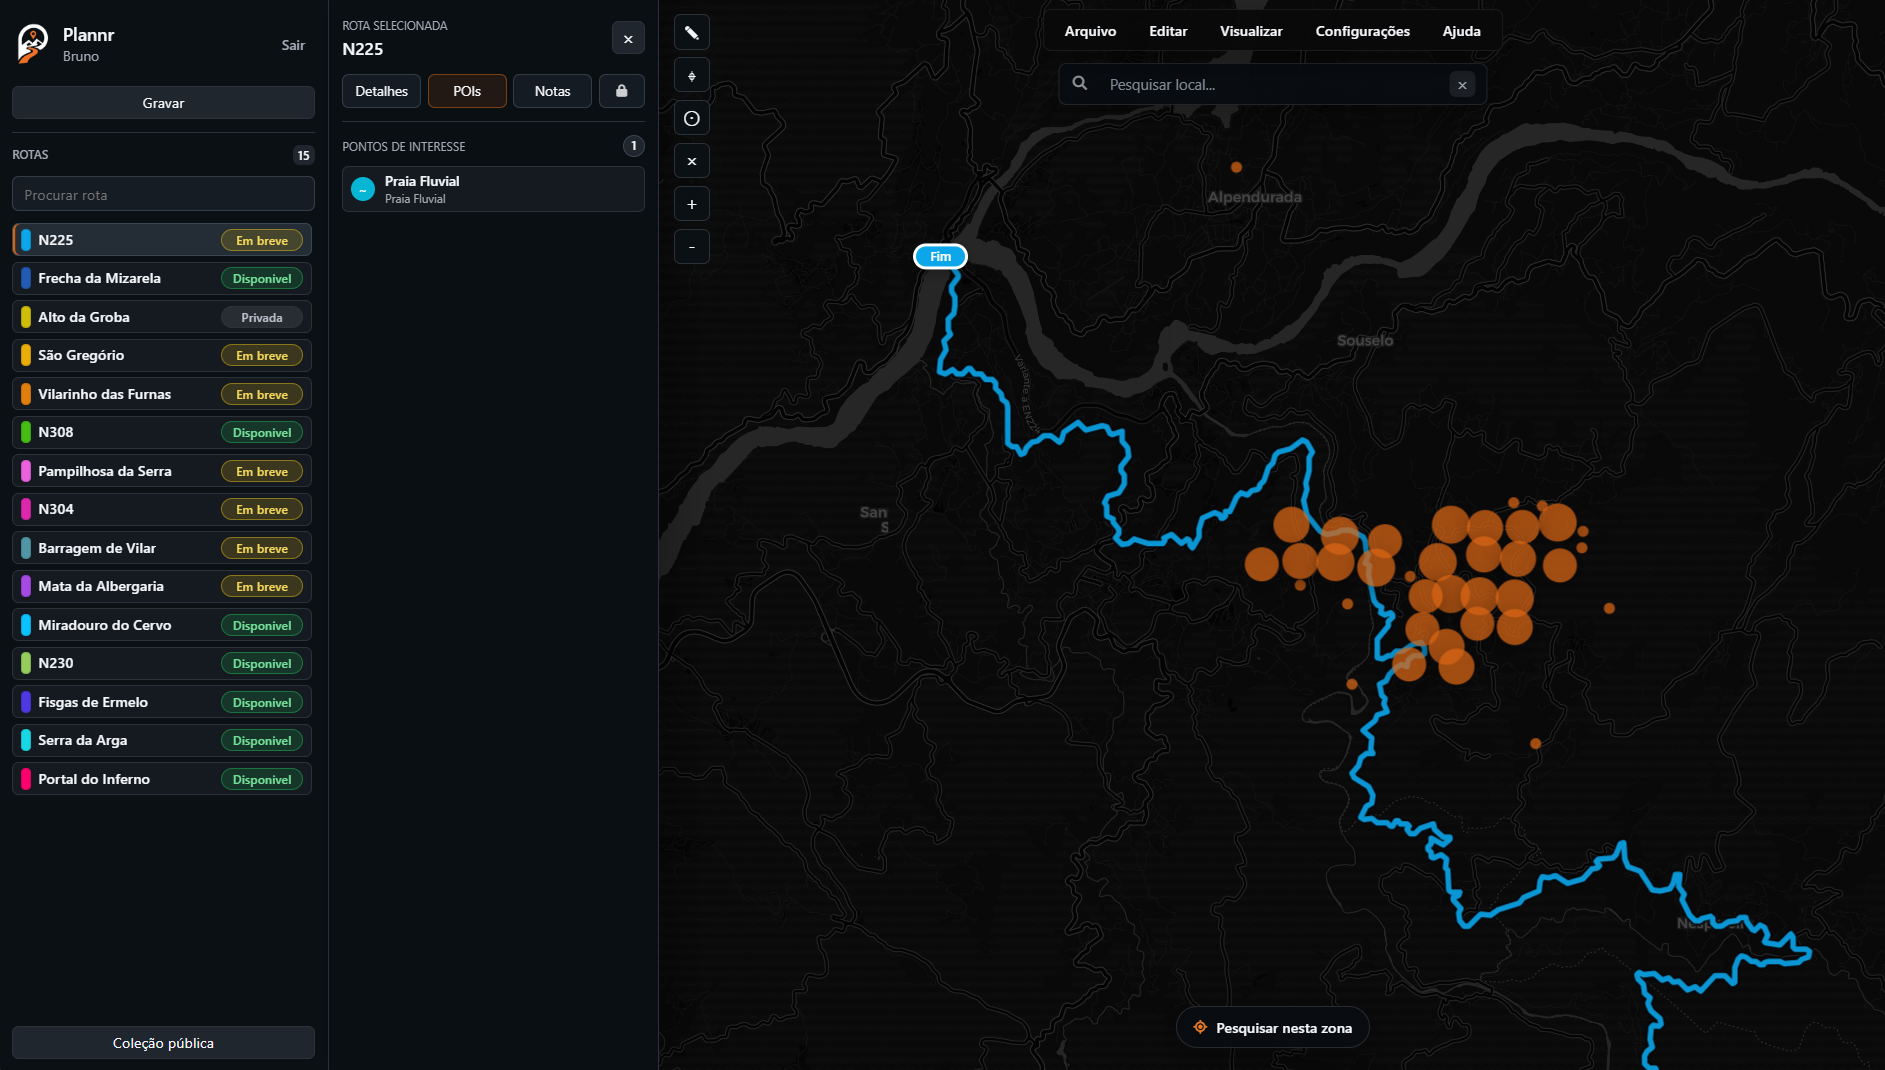
Task: Click the small orange dot near Alpendurada
Action: pos(1236,167)
